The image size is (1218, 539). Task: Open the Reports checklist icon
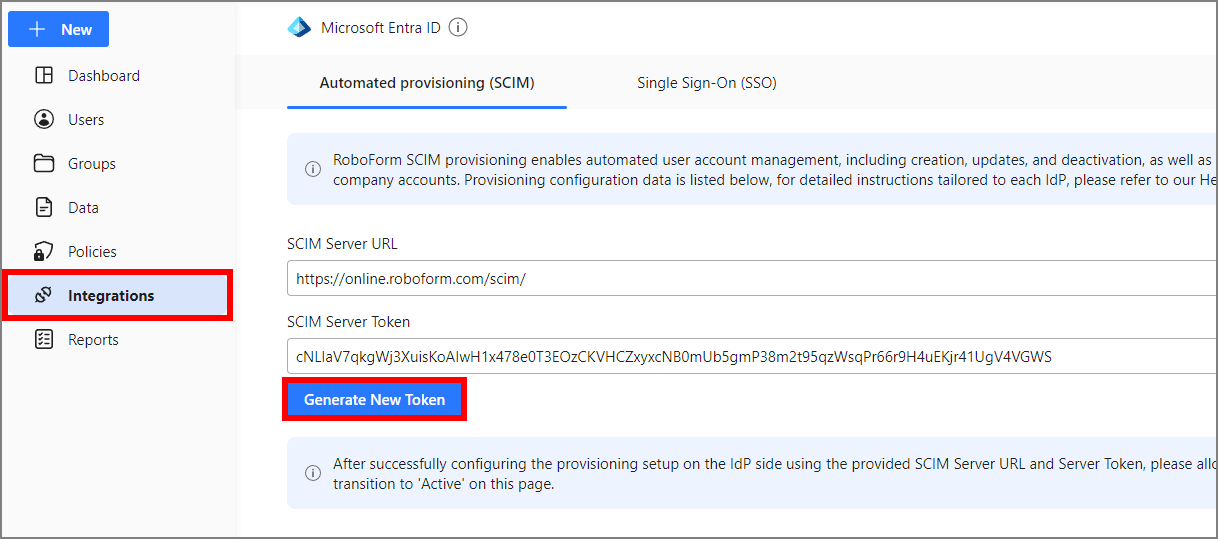coord(44,340)
